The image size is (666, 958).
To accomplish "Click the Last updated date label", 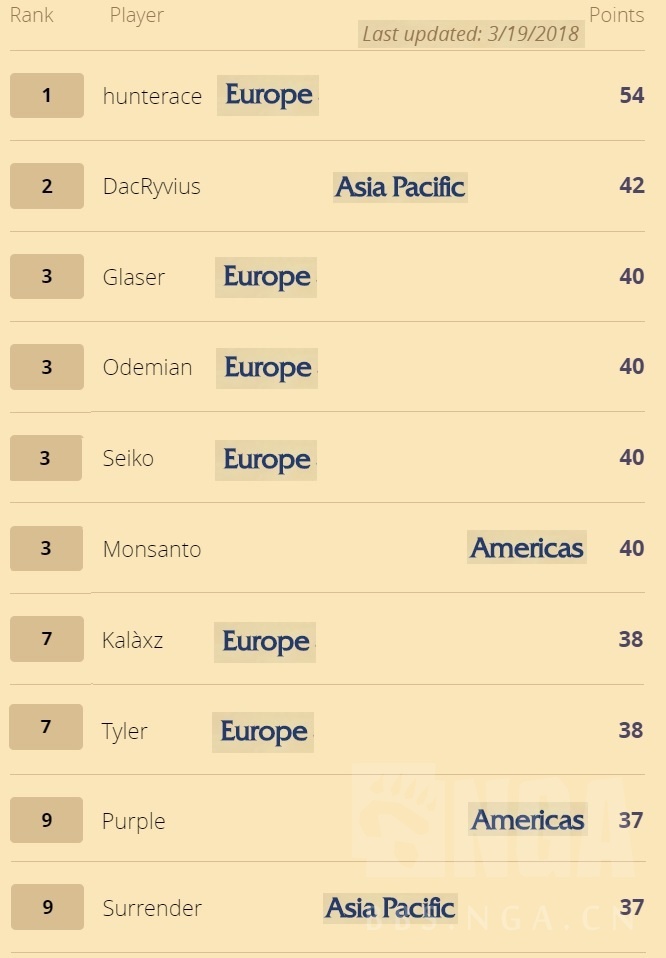I will pyautogui.click(x=471, y=34).
